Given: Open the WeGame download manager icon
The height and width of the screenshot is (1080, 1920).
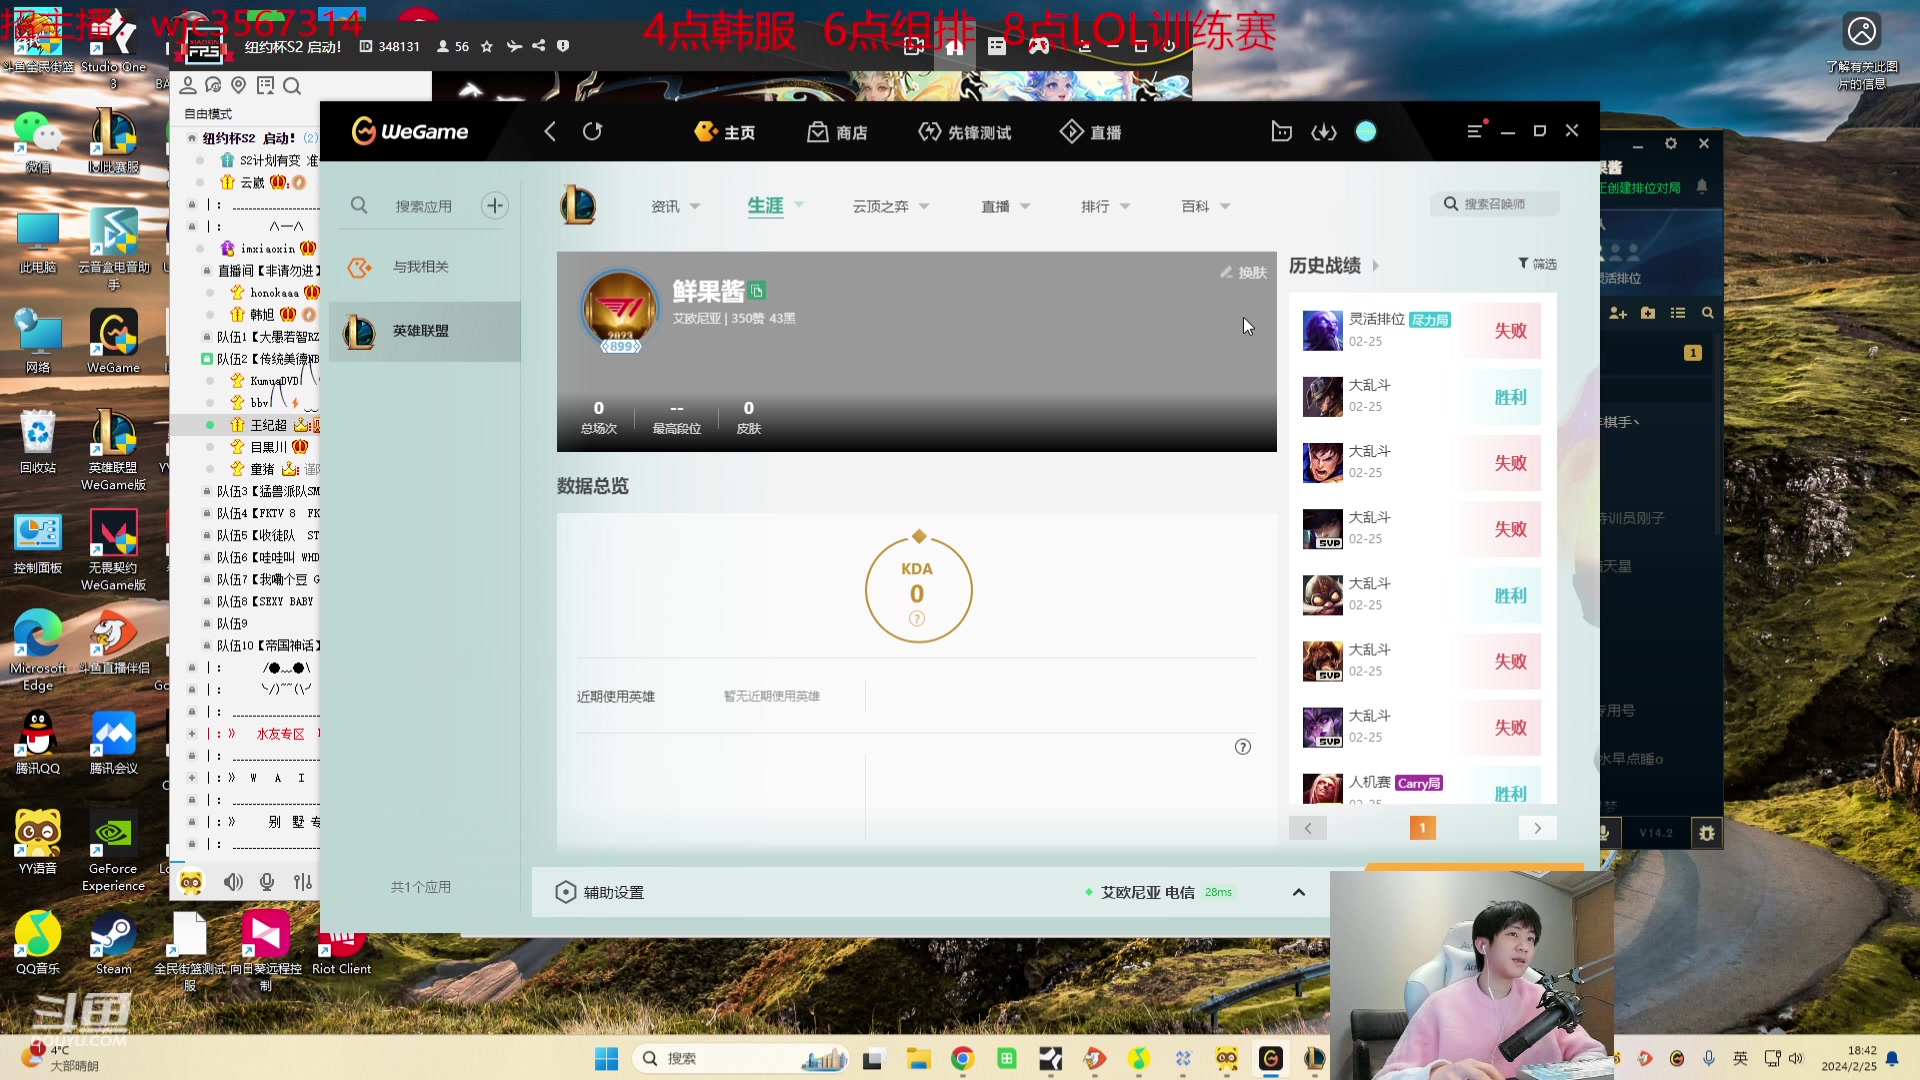Looking at the screenshot, I should [x=1324, y=132].
